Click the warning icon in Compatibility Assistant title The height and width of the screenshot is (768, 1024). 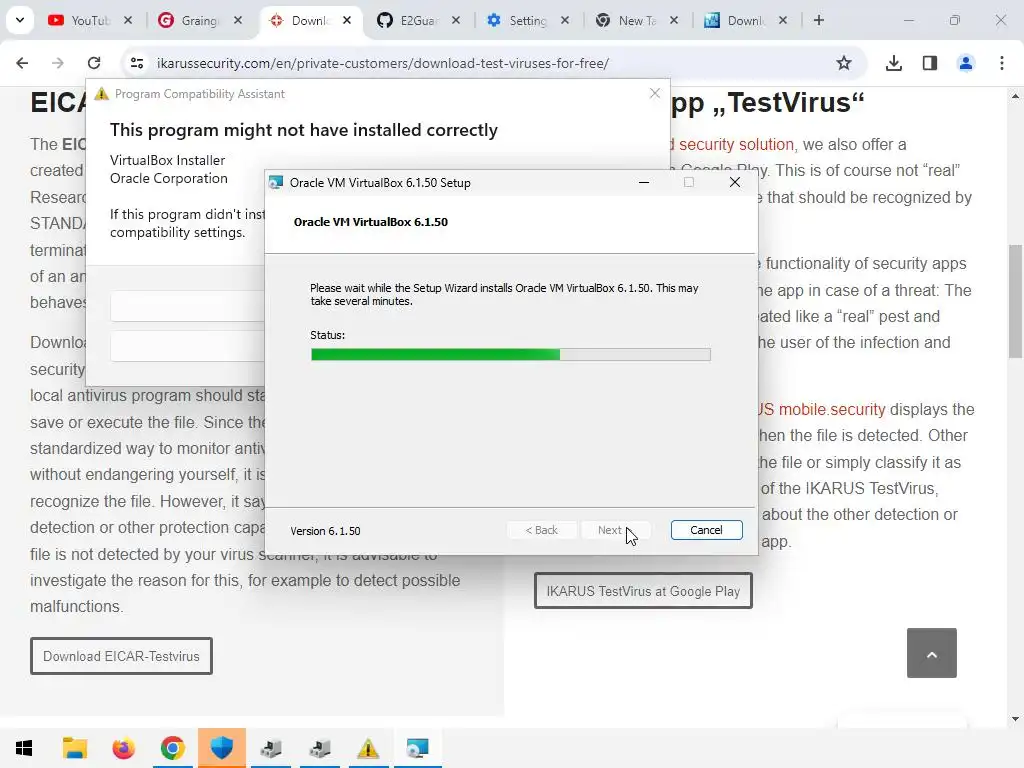[101, 93]
